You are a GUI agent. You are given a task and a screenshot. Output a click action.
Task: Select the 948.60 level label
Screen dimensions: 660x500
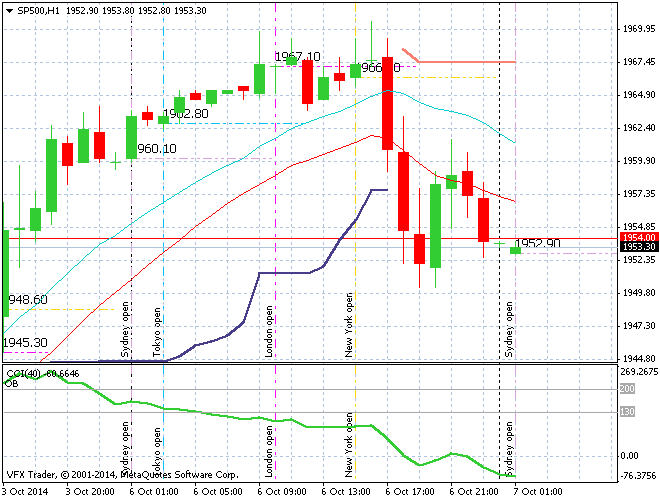[x=28, y=300]
